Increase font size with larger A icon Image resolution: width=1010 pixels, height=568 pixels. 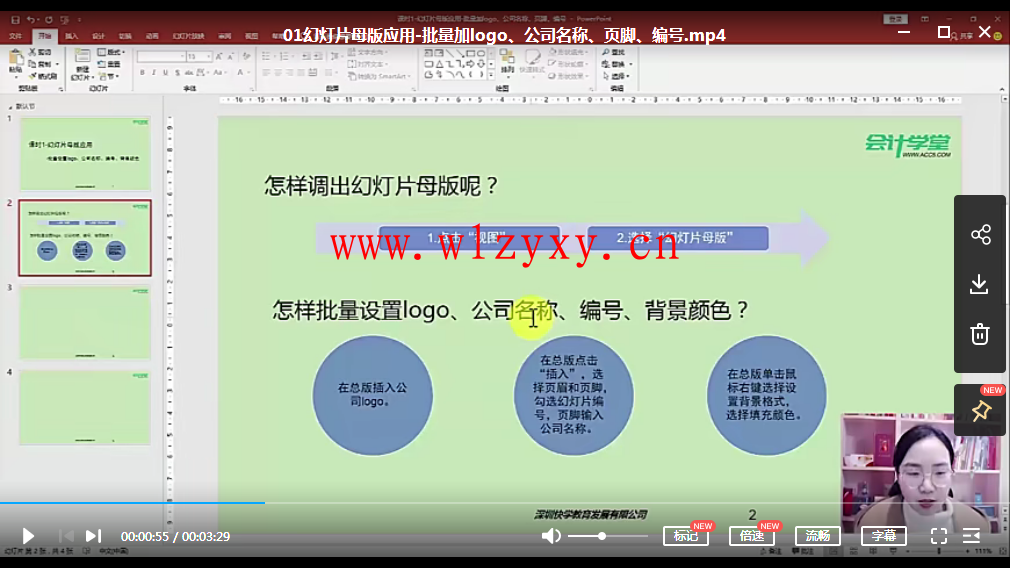point(219,57)
